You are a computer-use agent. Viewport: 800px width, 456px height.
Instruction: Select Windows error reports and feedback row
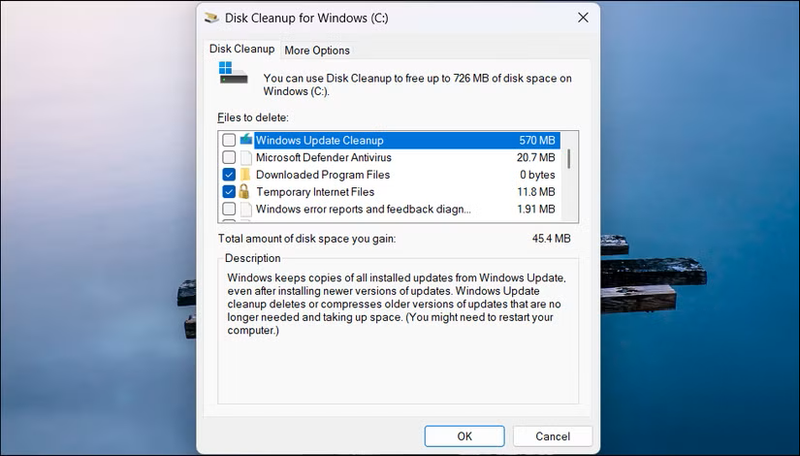pos(363,209)
